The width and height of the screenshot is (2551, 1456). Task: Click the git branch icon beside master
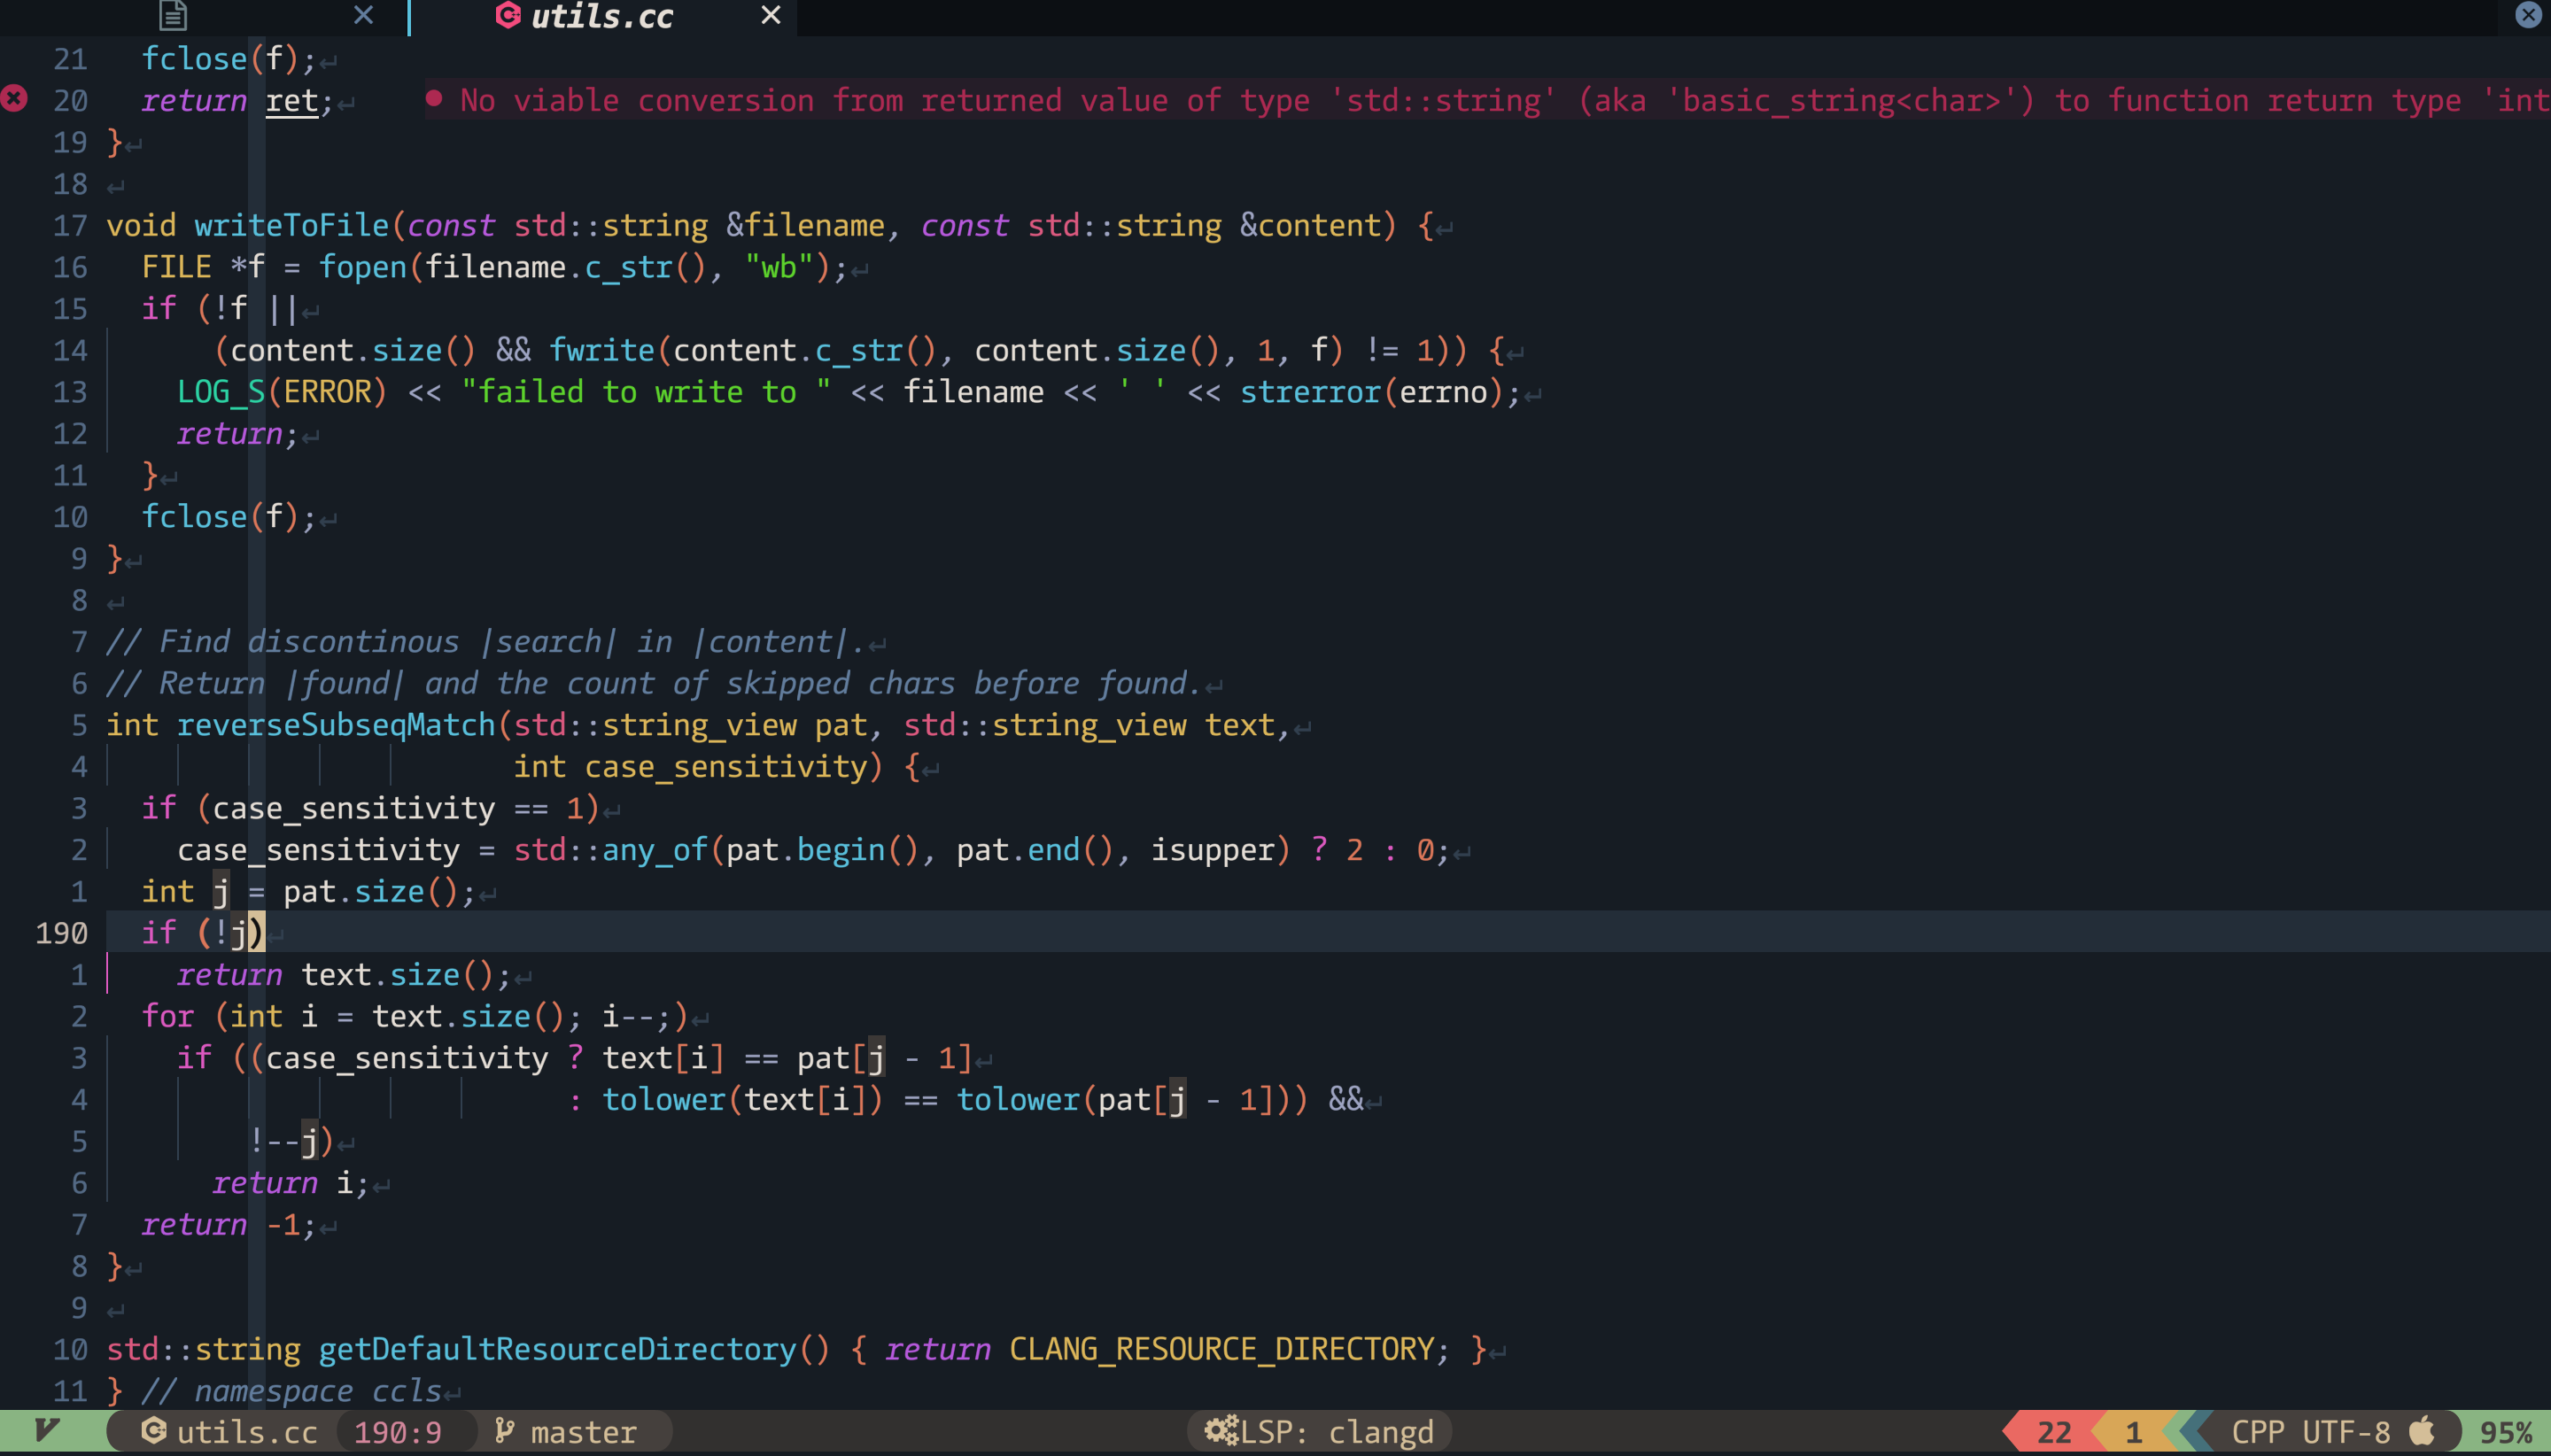click(x=505, y=1431)
